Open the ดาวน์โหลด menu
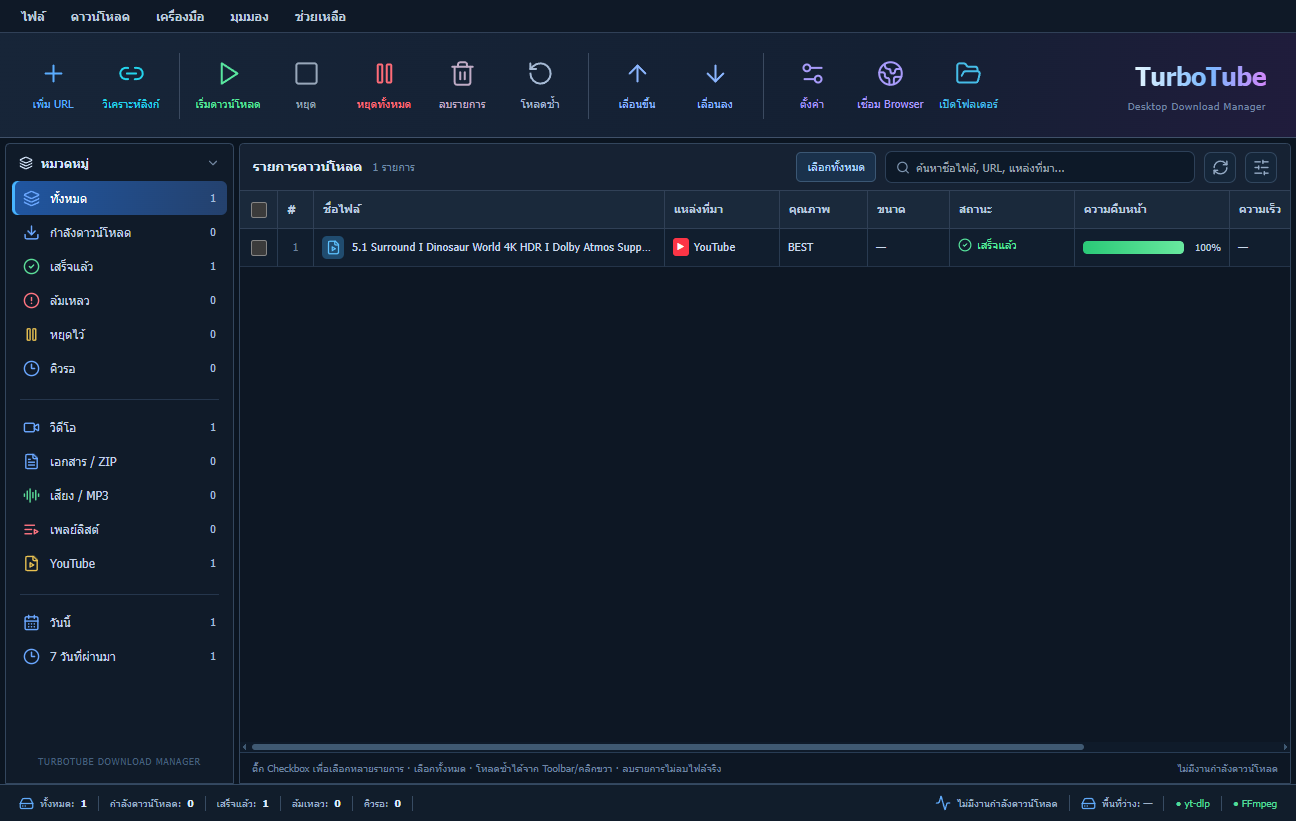The width and height of the screenshot is (1296, 821). 100,17
